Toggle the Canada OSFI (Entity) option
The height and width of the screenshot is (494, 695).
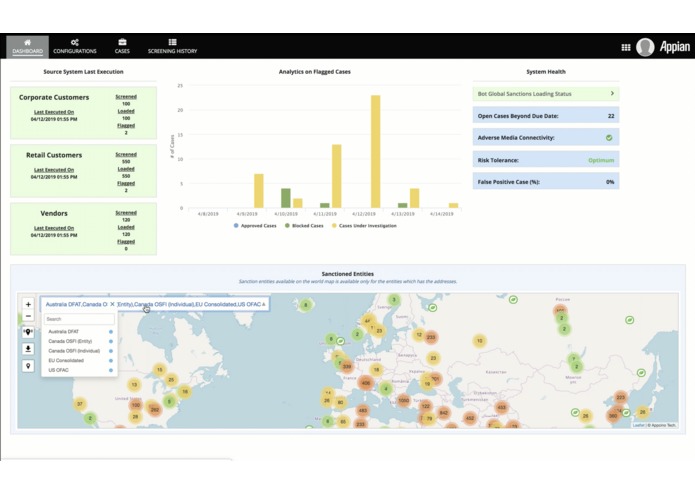pos(79,341)
